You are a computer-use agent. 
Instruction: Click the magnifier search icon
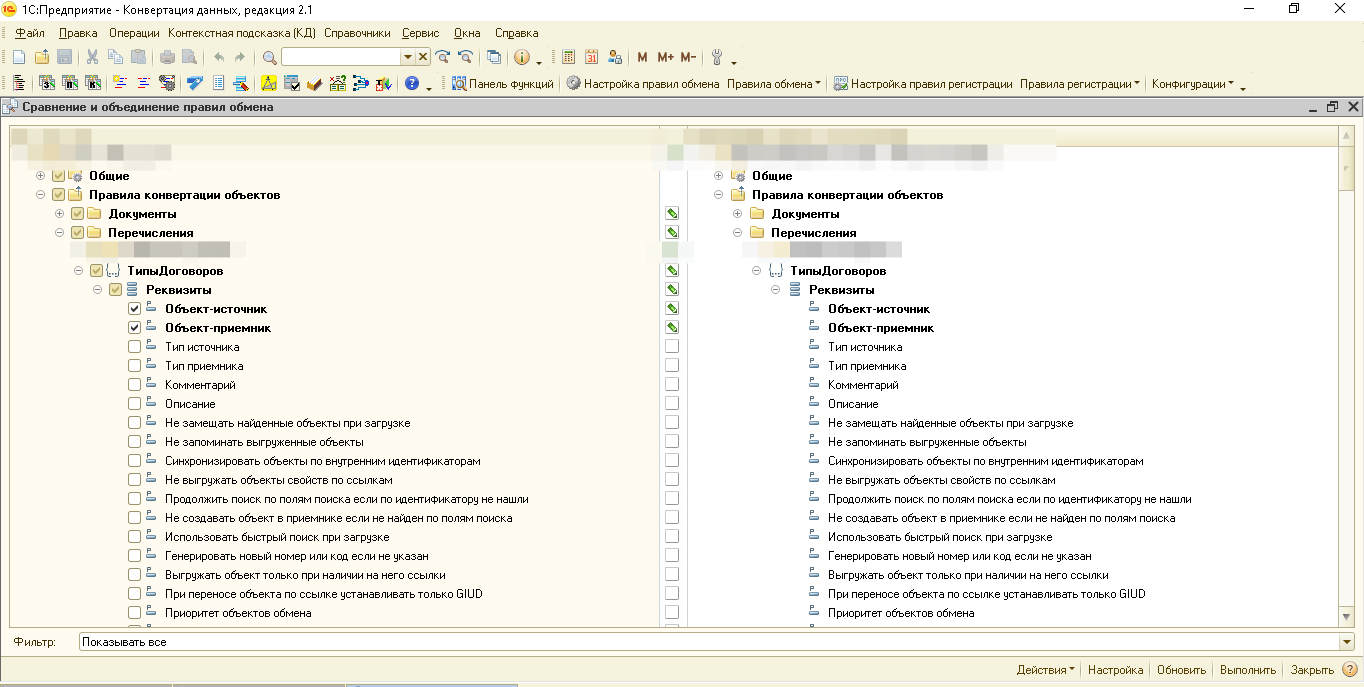pyautogui.click(x=269, y=57)
